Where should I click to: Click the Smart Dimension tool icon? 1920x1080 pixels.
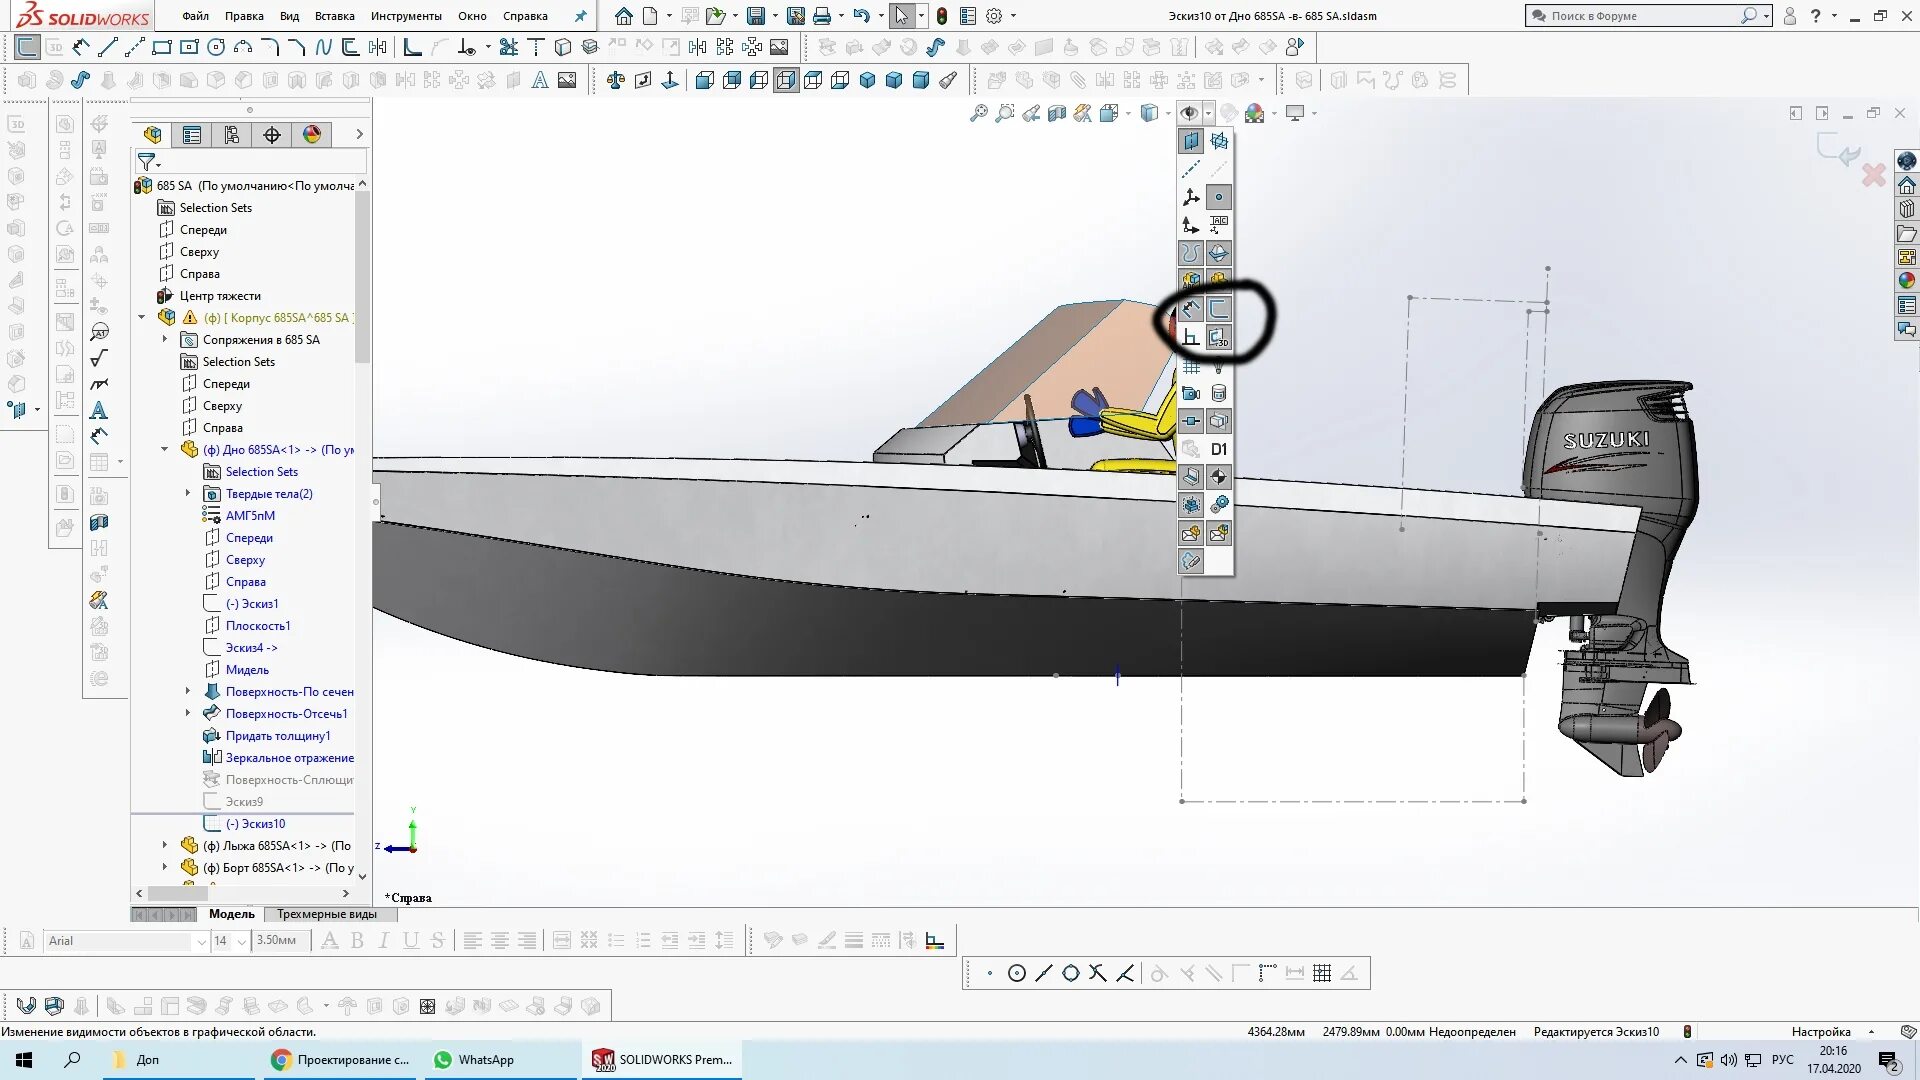pyautogui.click(x=81, y=47)
